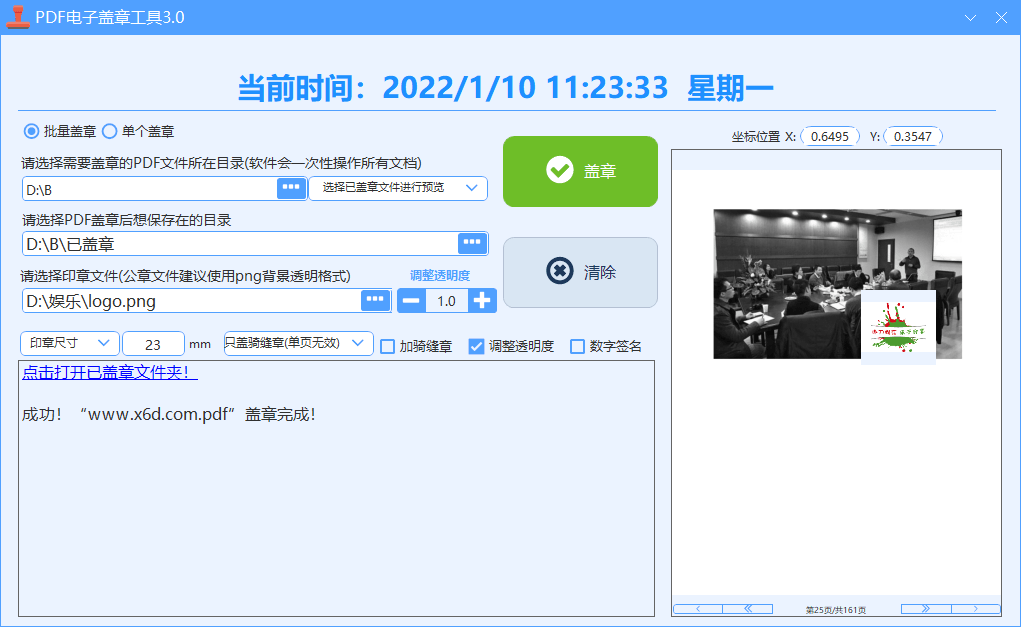Screen dimensions: 1021x627
Task: Click the minus icon to lower transparency
Action: point(411,299)
